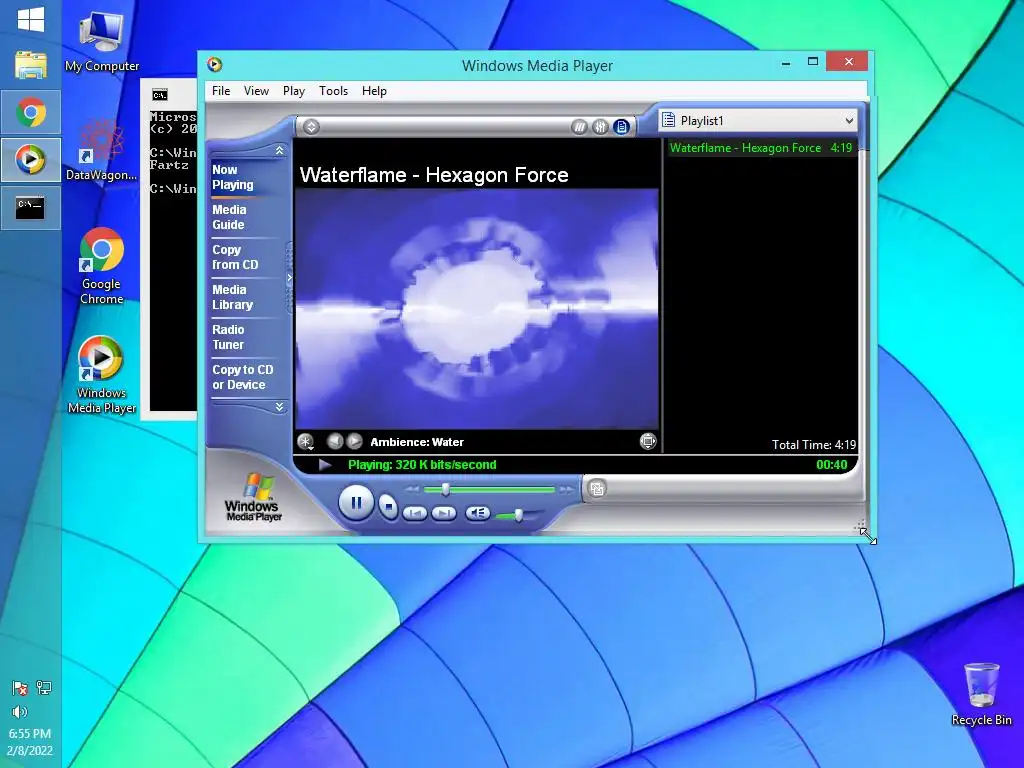View visualization in full screen
This screenshot has width=1024, height=768.
point(648,441)
